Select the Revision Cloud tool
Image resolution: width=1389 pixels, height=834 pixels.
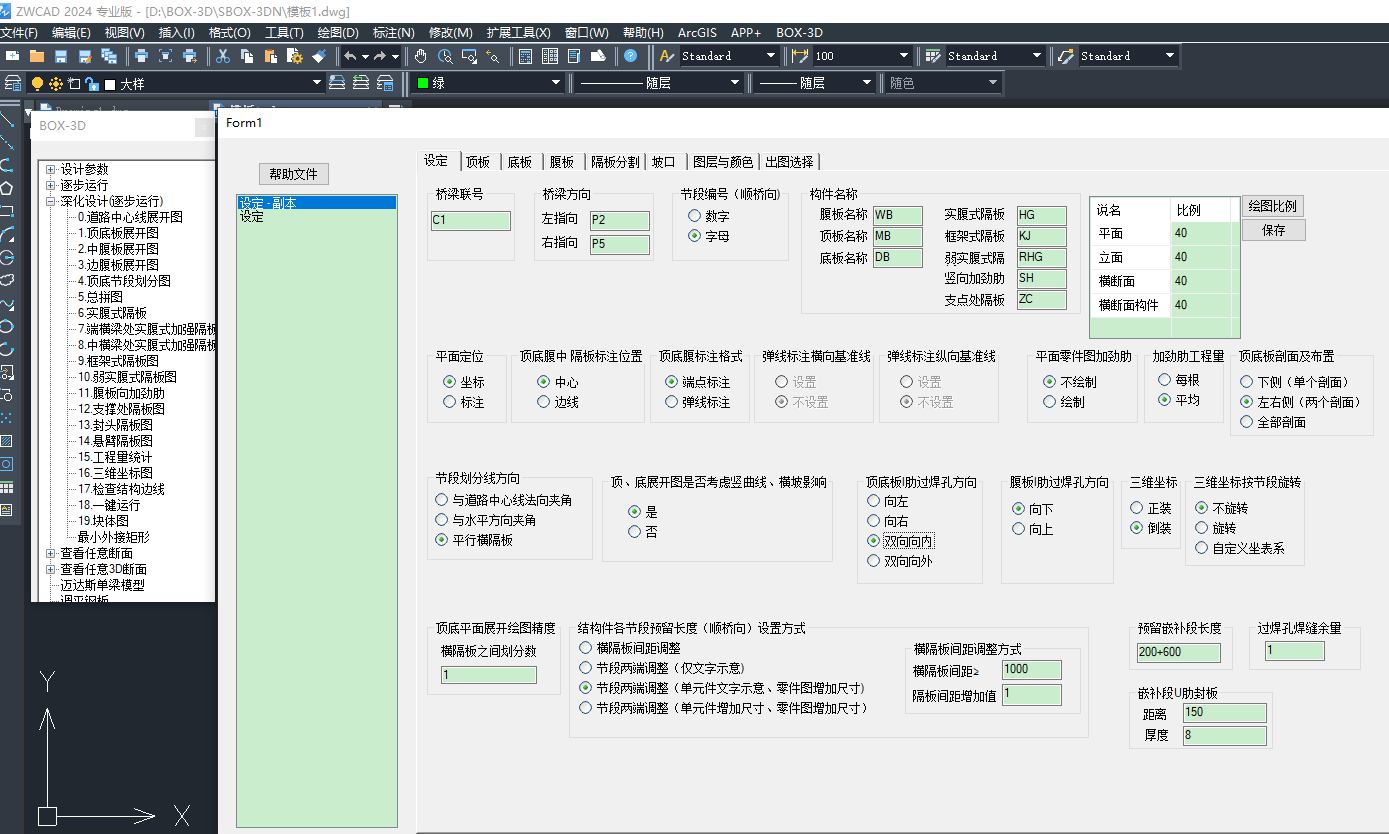[x=7, y=279]
